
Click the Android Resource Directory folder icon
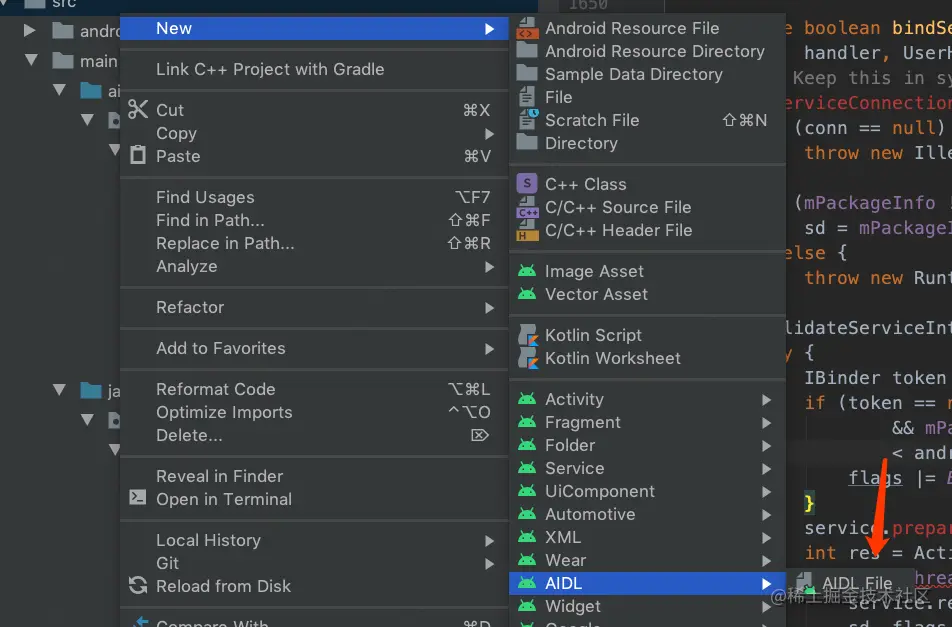[x=527, y=51]
